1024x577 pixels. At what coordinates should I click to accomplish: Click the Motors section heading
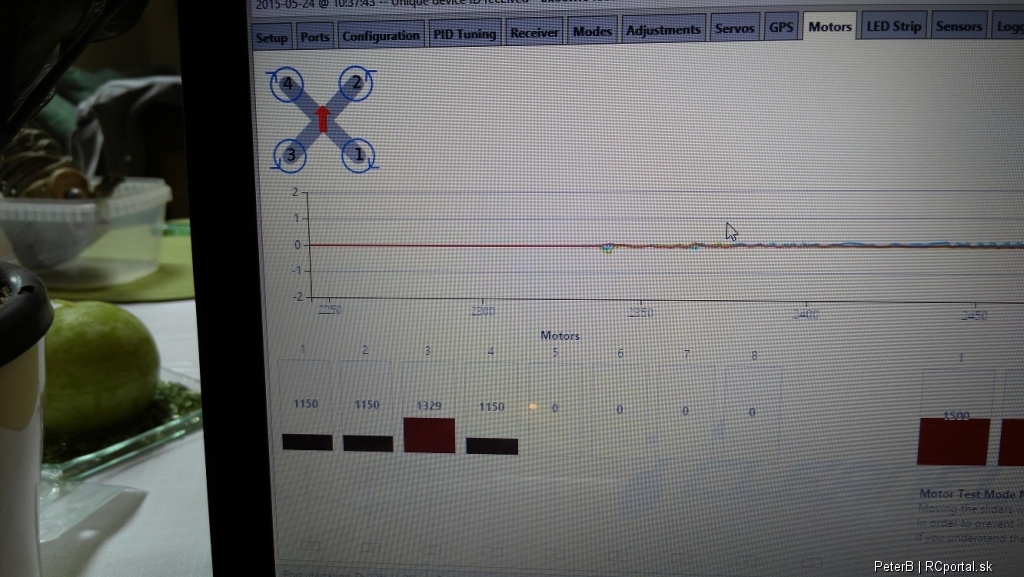[x=560, y=335]
